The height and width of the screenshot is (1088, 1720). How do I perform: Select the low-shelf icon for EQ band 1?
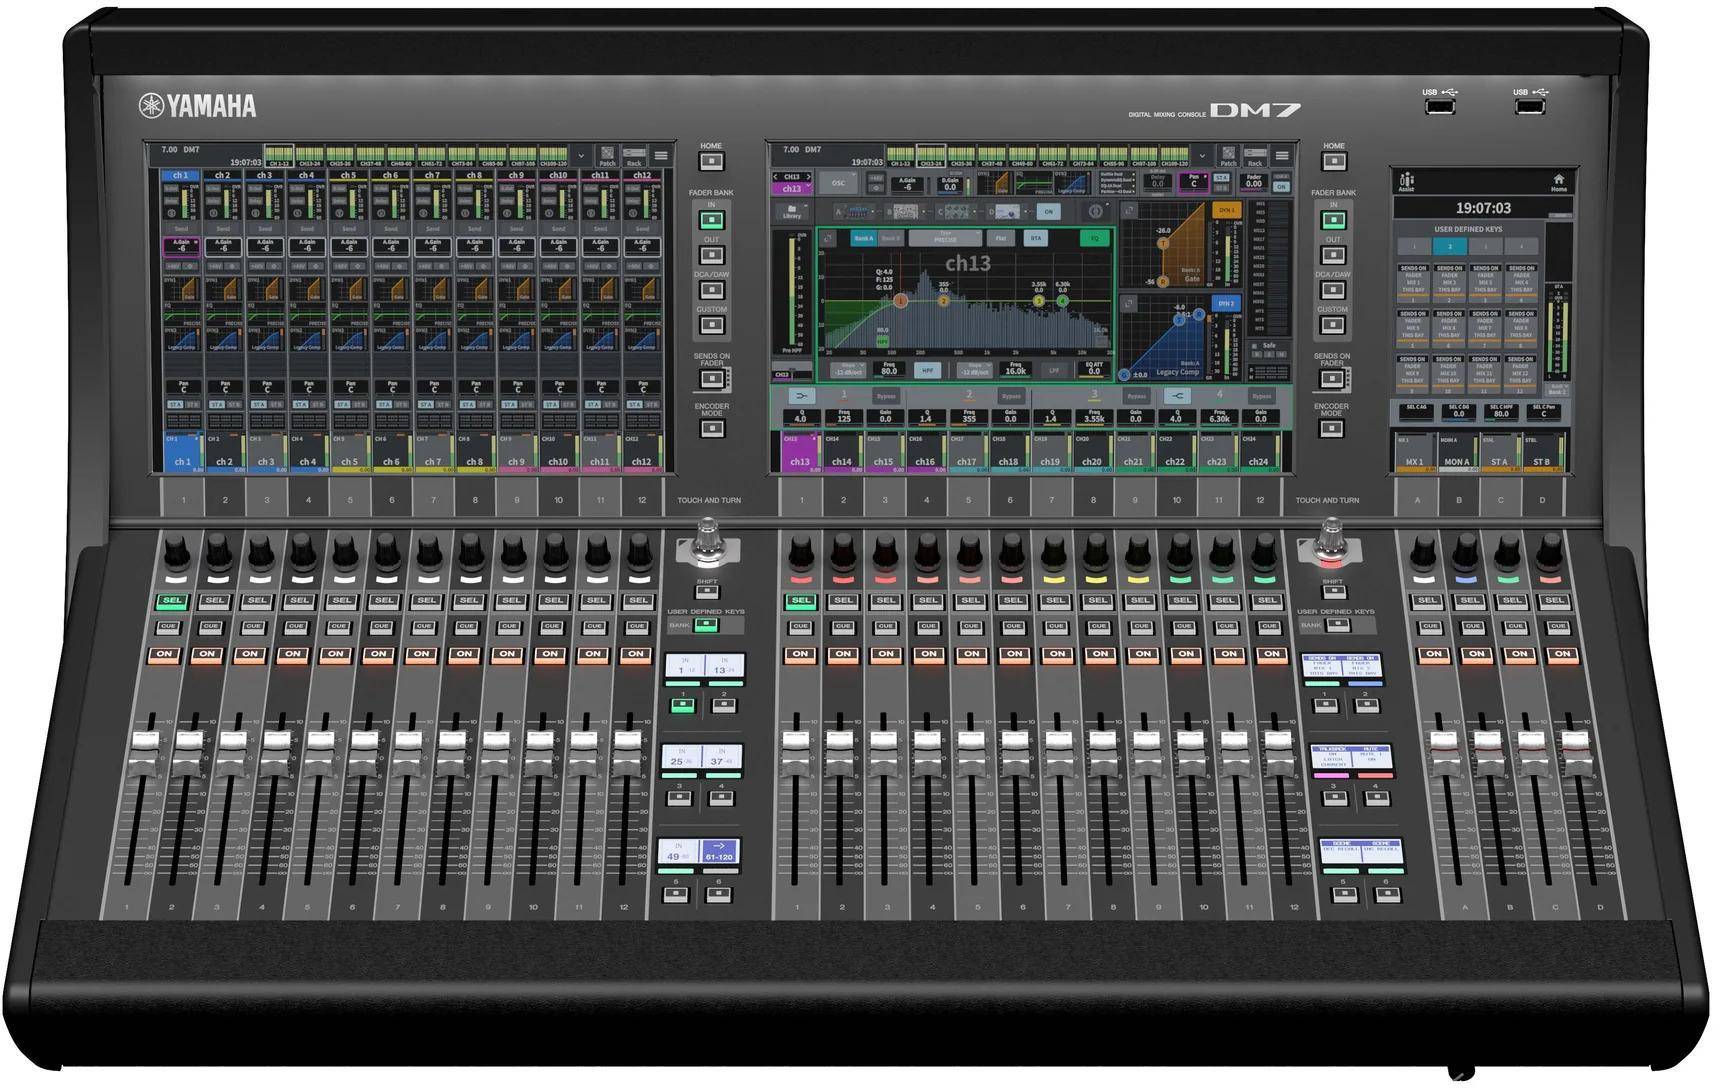pos(801,396)
